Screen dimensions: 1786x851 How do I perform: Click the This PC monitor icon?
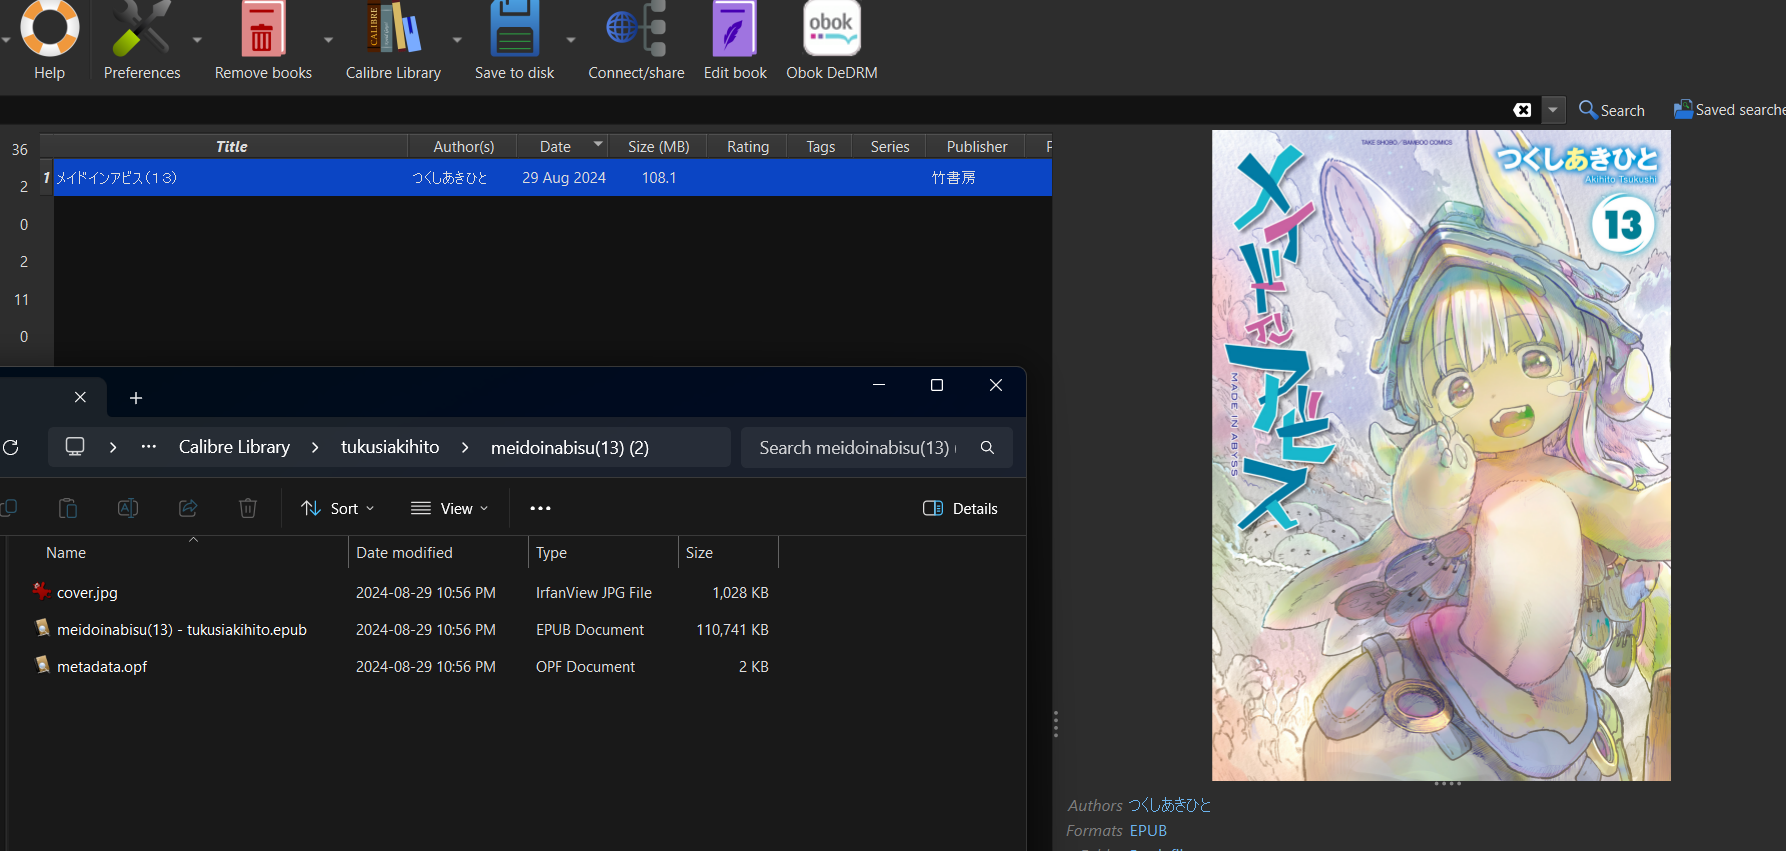coord(75,447)
